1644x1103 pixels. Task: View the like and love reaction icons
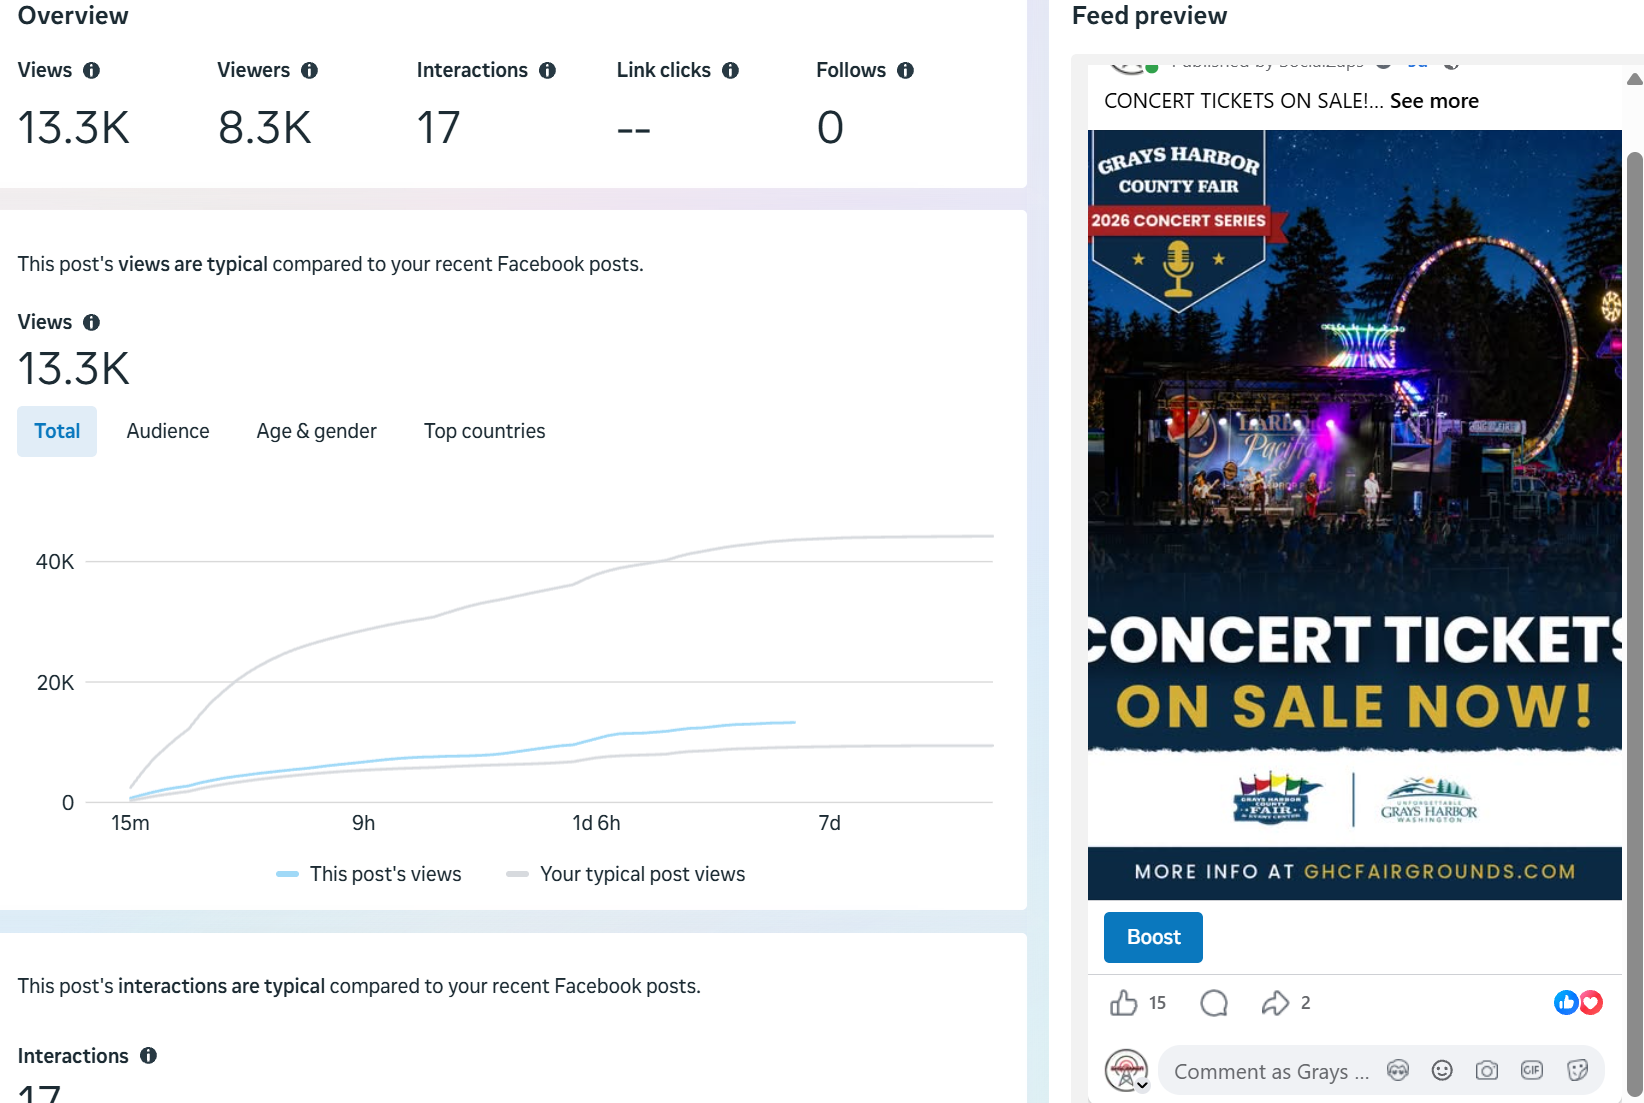[1578, 1002]
